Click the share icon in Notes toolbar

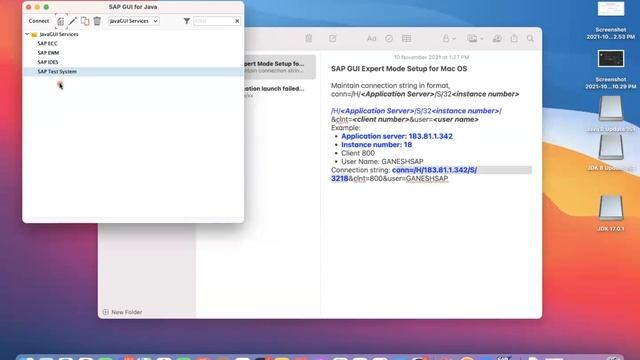click(x=514, y=38)
